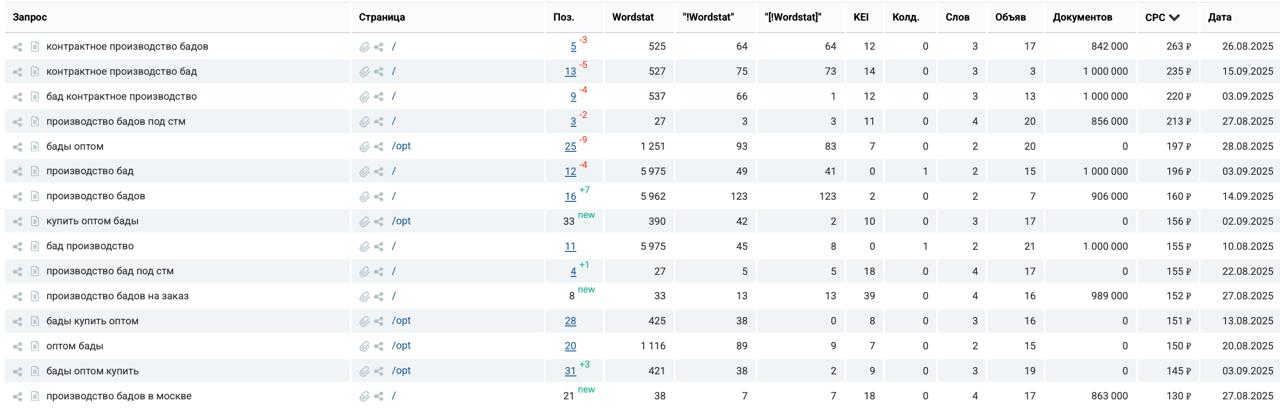Click share icon beside query 'бад производство'
The image size is (1280, 409).
coord(18,247)
